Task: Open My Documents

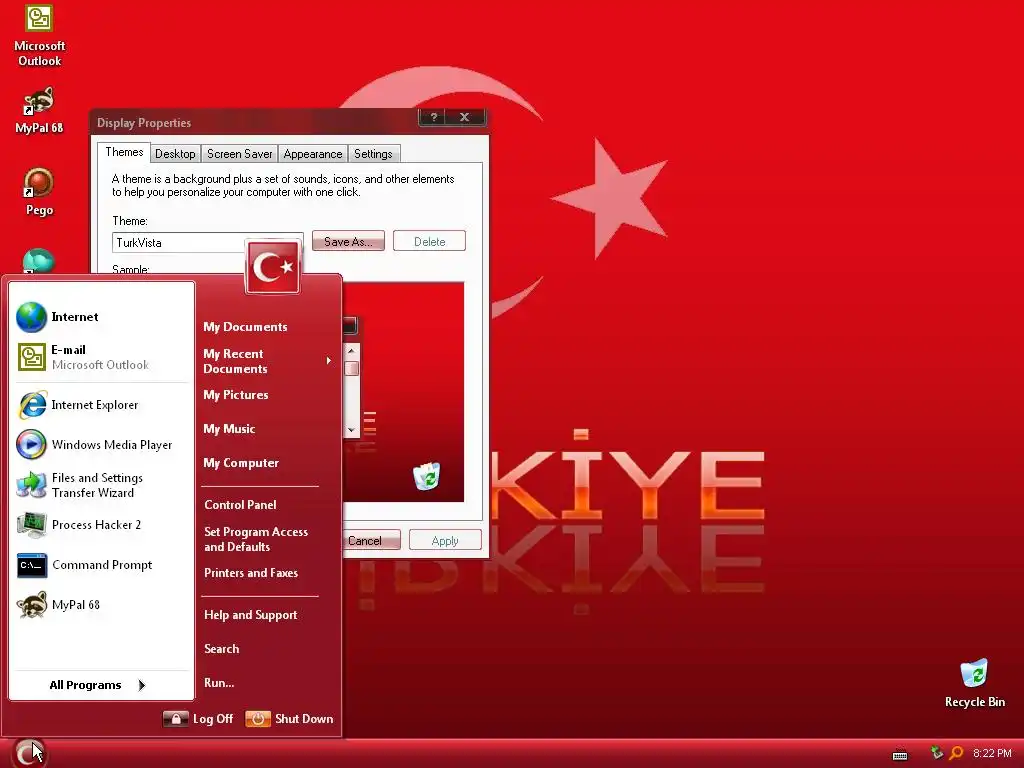Action: [x=245, y=327]
